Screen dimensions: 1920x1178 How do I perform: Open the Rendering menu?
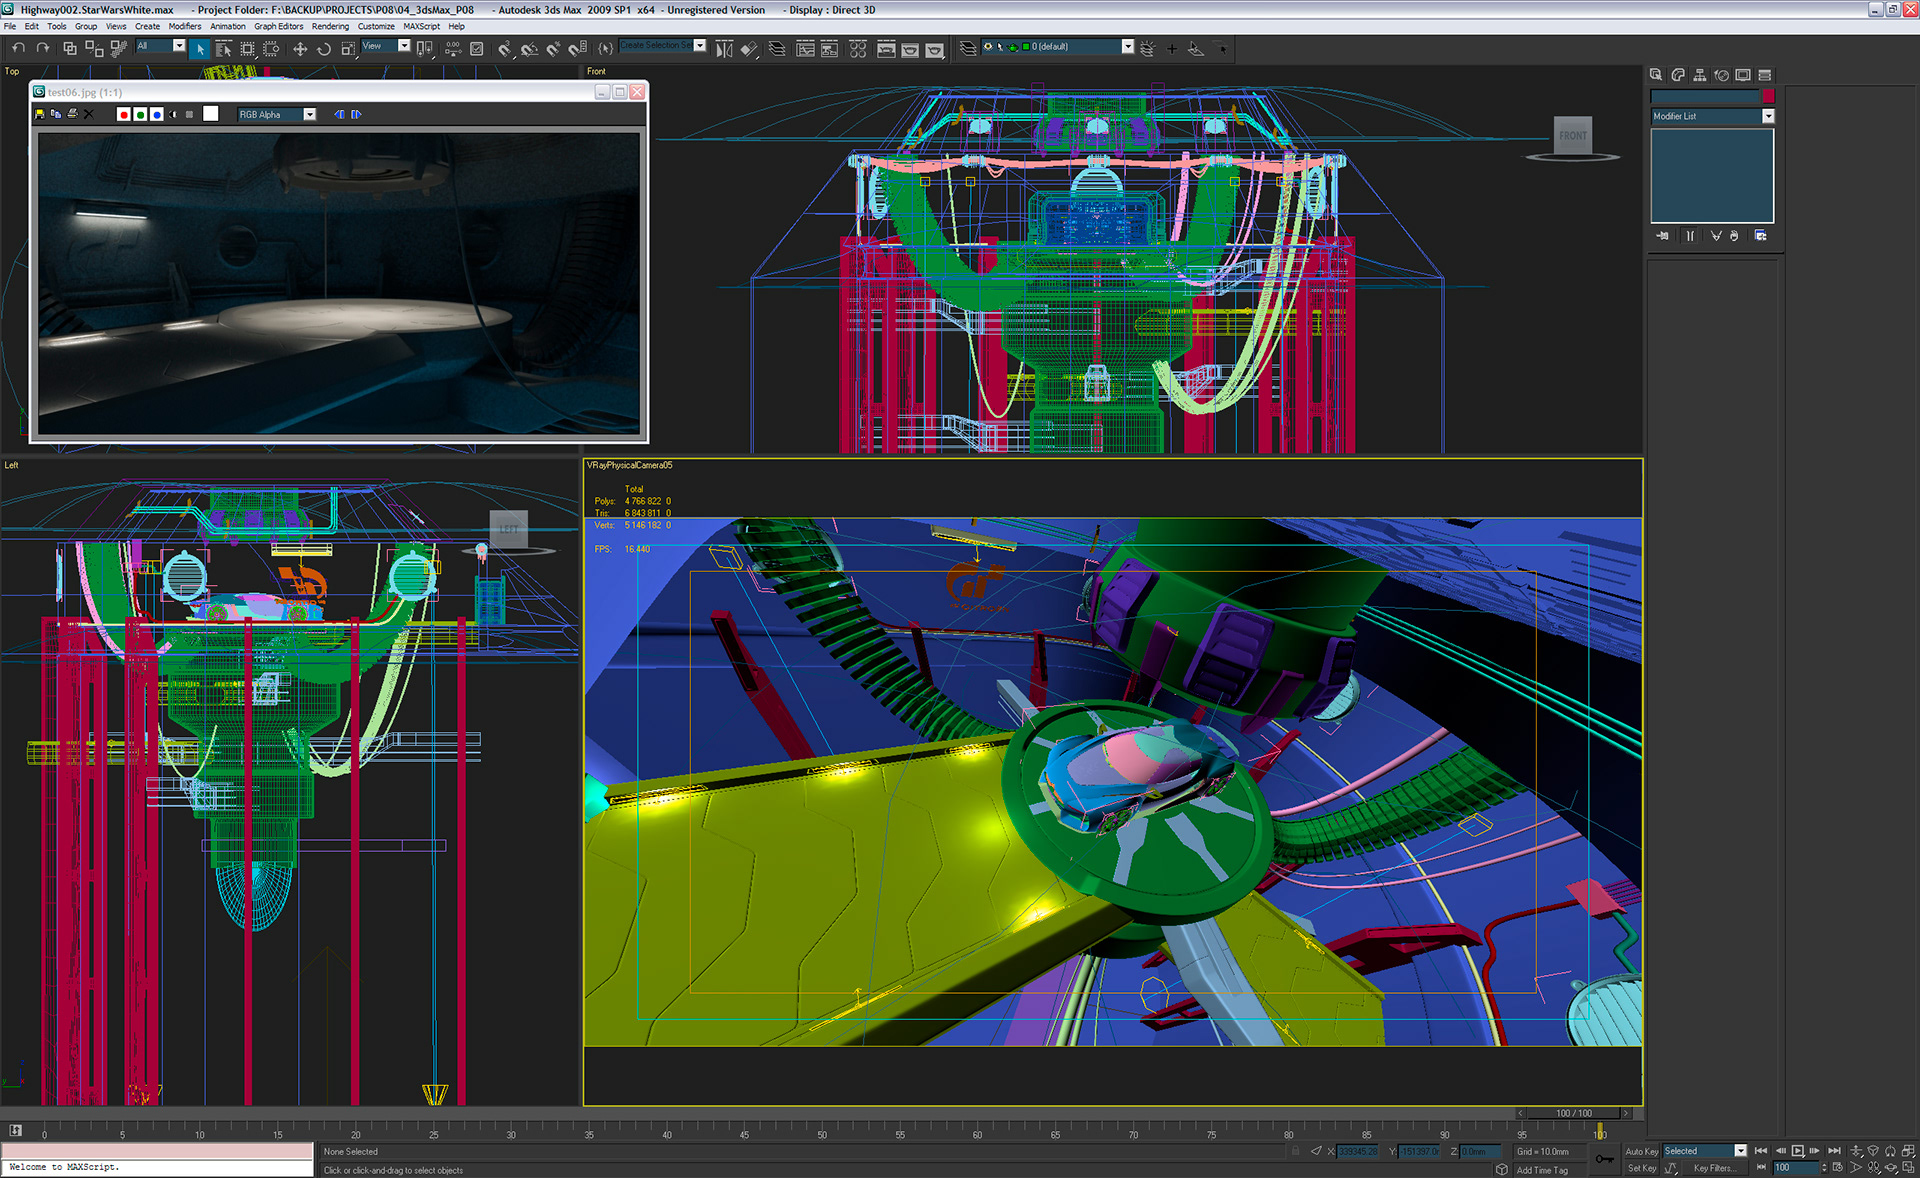tap(330, 27)
